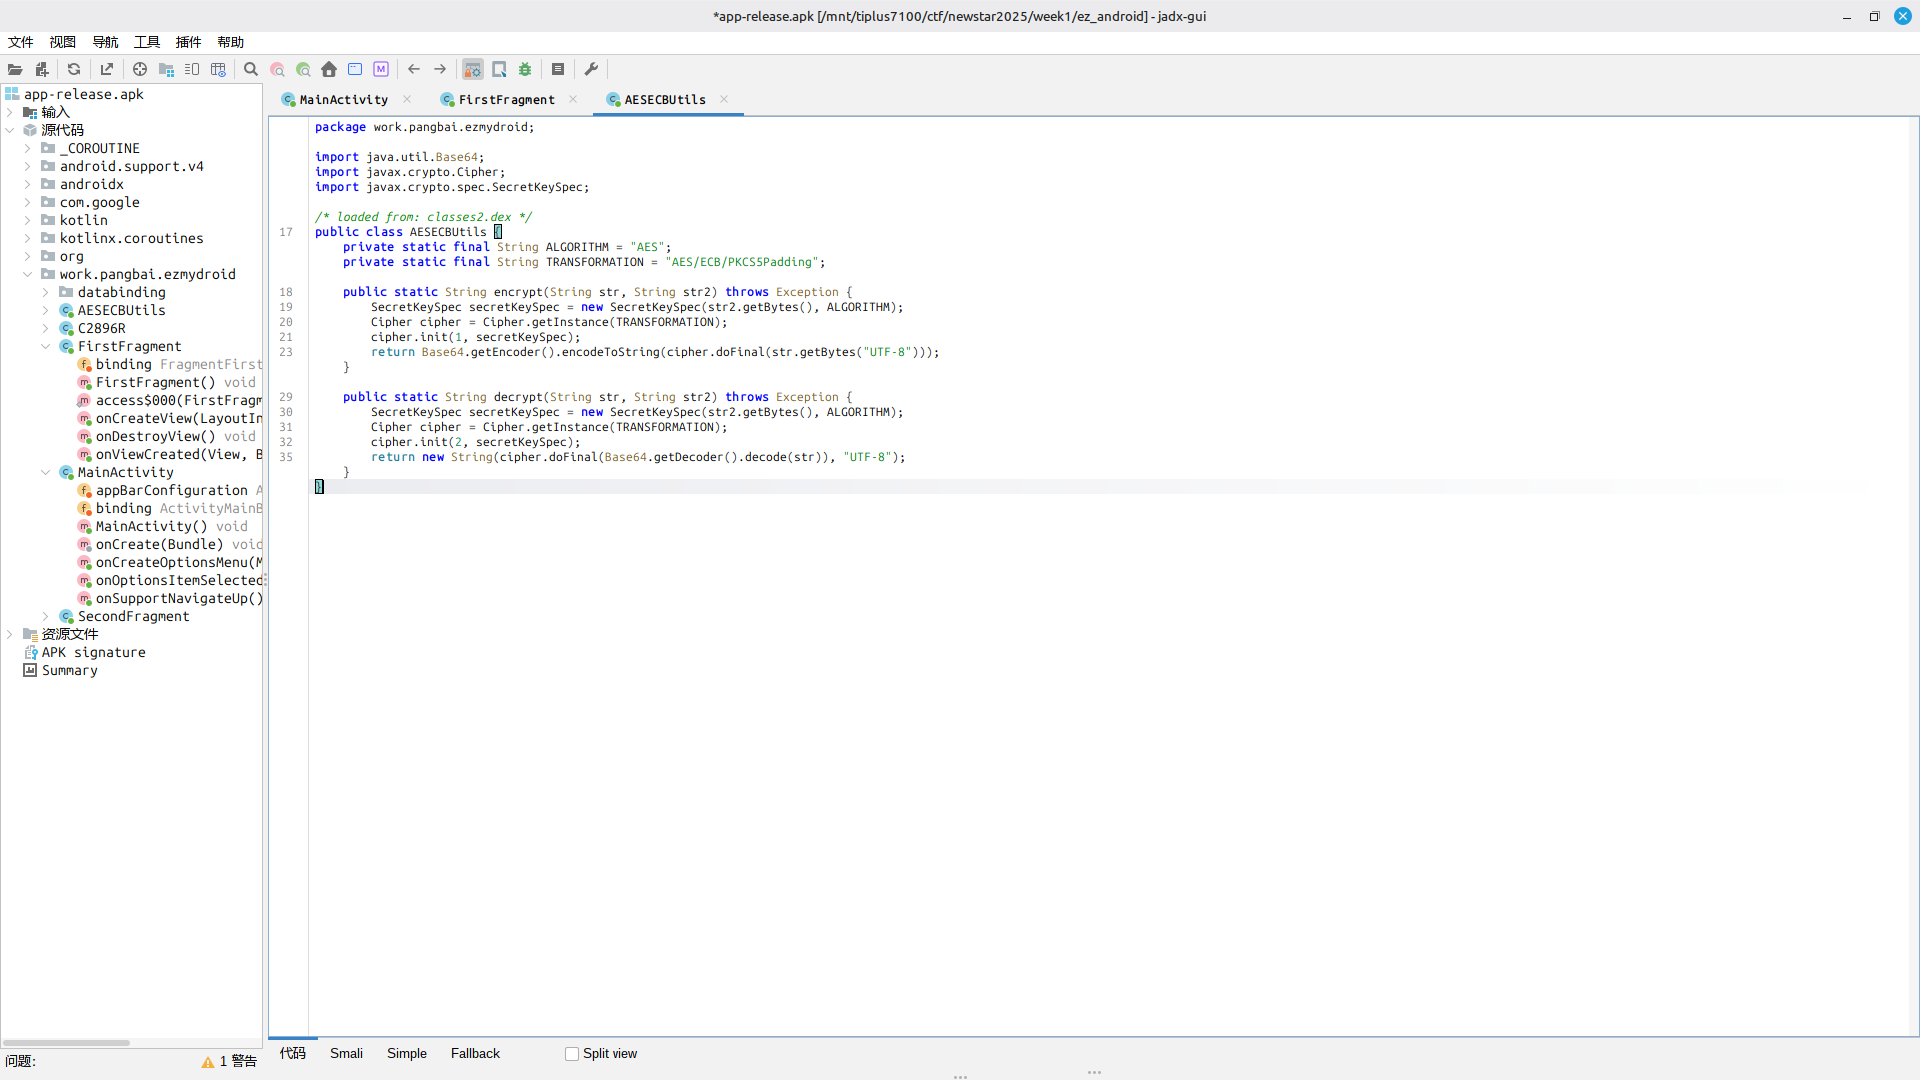Switch to the FirstFragment tab
1920x1080 pixels.
coord(506,99)
